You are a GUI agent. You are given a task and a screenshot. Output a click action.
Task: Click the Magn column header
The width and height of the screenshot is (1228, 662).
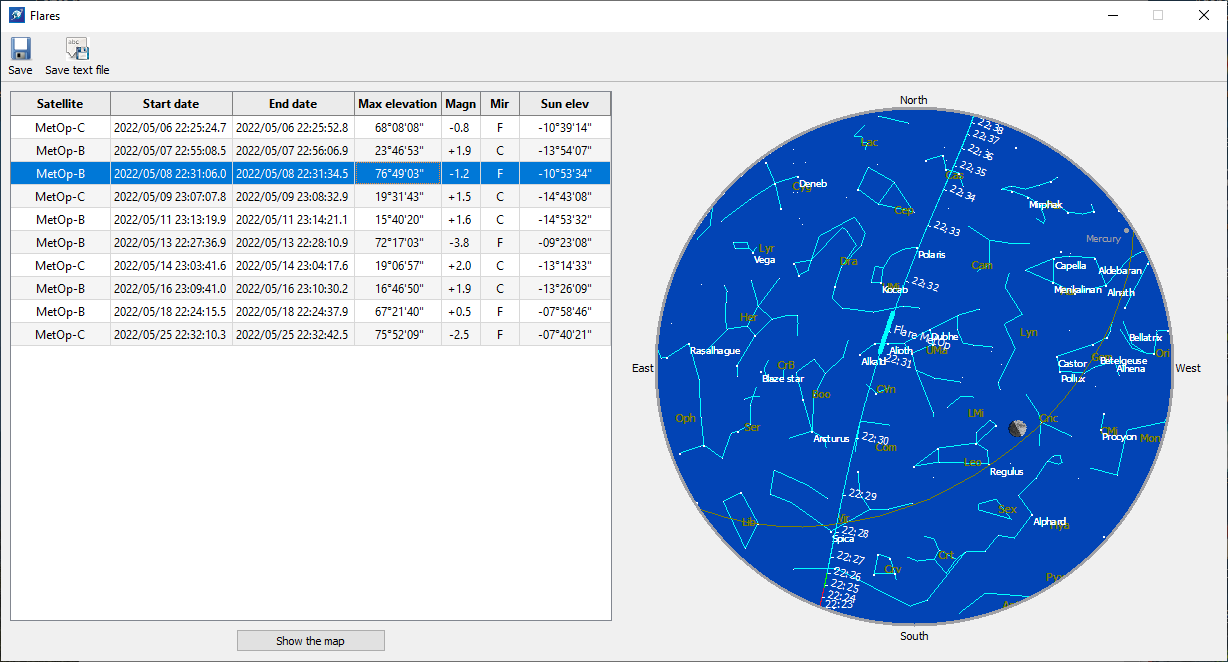point(461,104)
